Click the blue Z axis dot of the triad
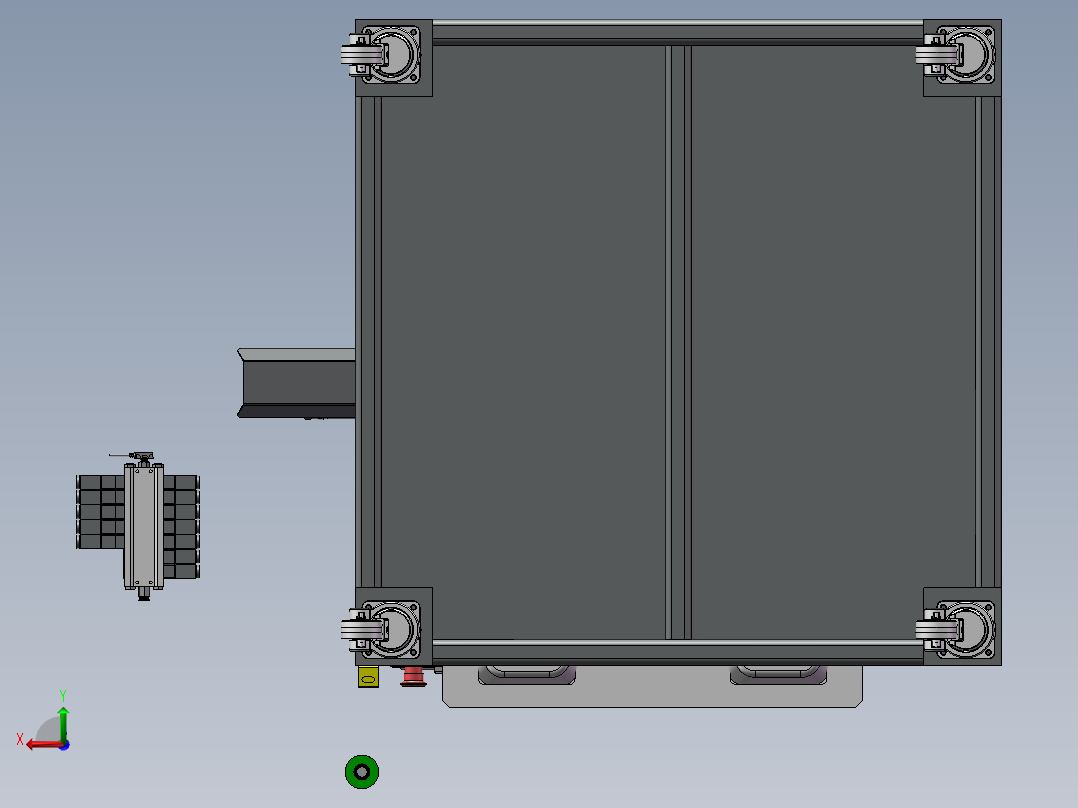The width and height of the screenshot is (1078, 808). [64, 745]
